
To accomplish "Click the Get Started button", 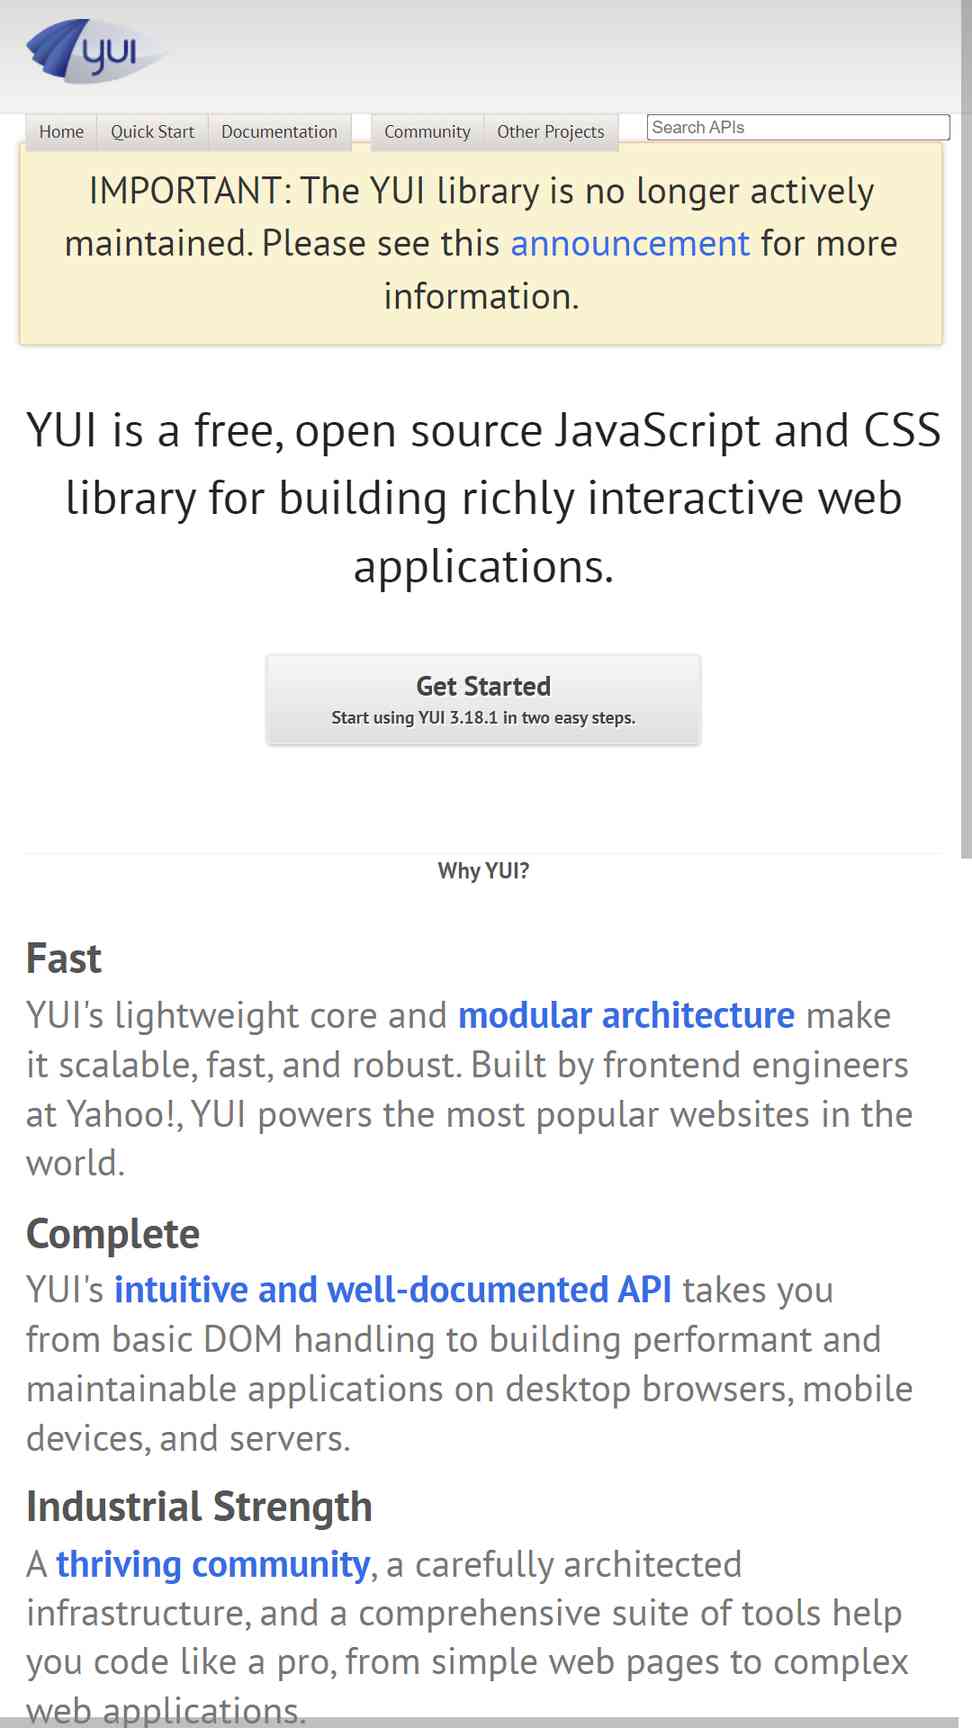I will 483,699.
